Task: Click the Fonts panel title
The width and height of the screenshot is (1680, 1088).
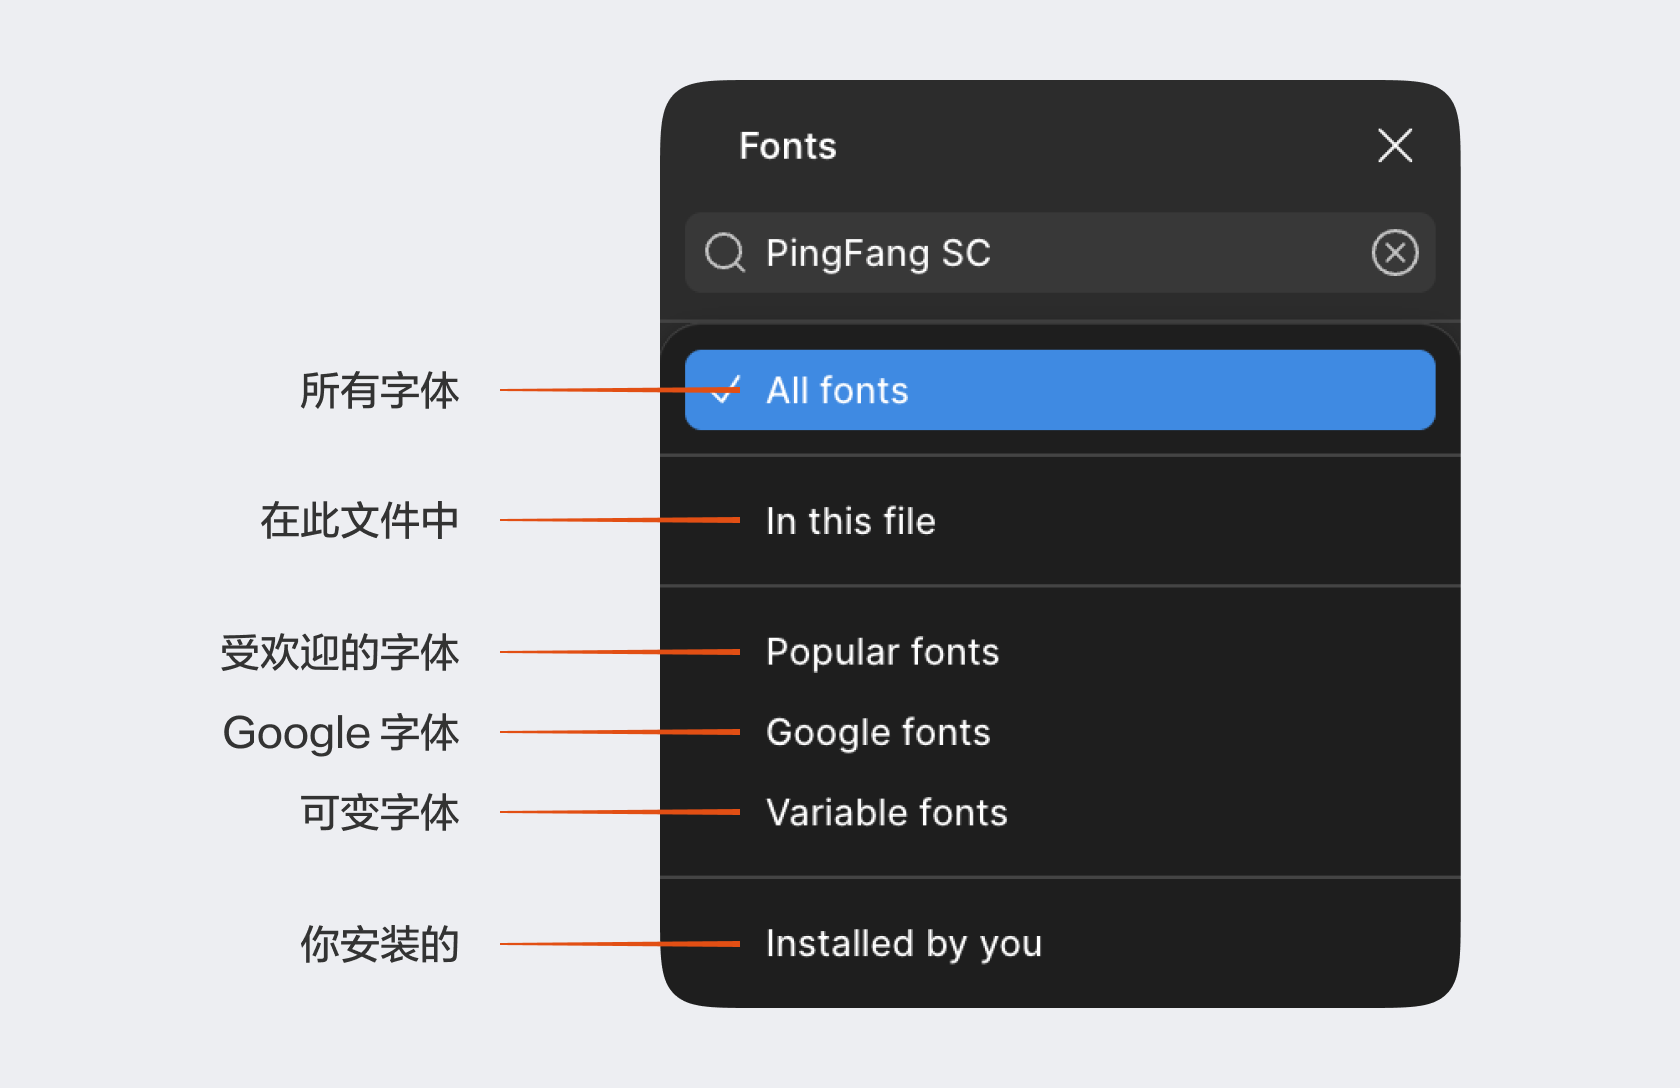Action: (x=787, y=146)
